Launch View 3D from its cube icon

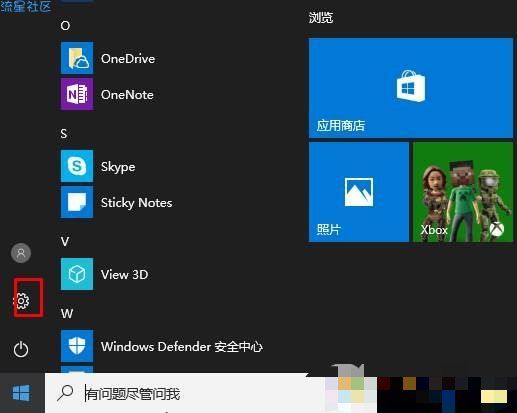tap(77, 274)
